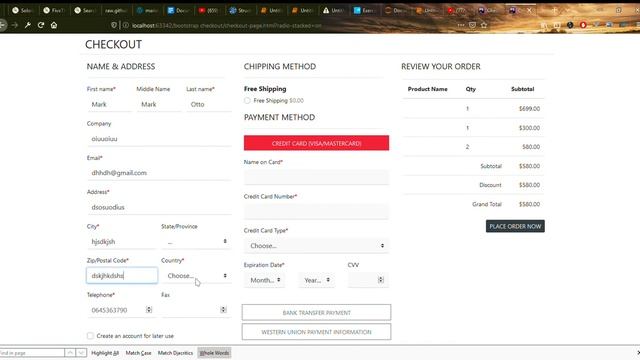Click the $80.00 subtotal cell
640x360 pixels.
tap(531, 147)
